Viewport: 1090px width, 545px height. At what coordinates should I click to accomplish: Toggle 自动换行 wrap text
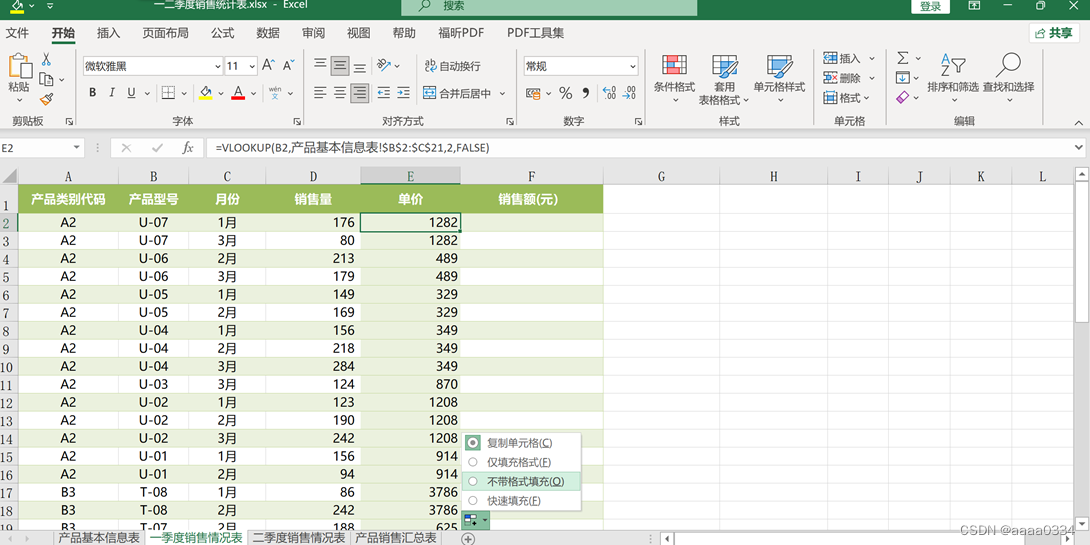453,66
